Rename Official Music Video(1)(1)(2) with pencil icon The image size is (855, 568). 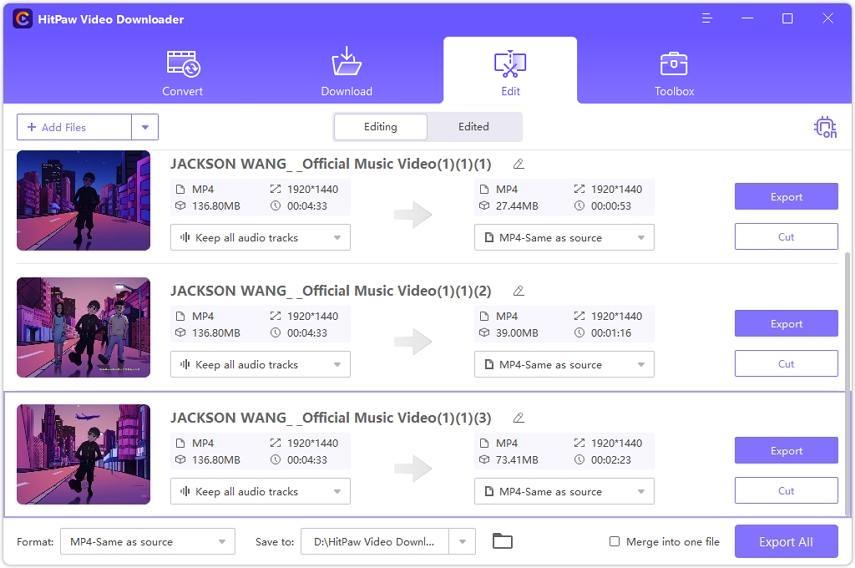tap(519, 291)
